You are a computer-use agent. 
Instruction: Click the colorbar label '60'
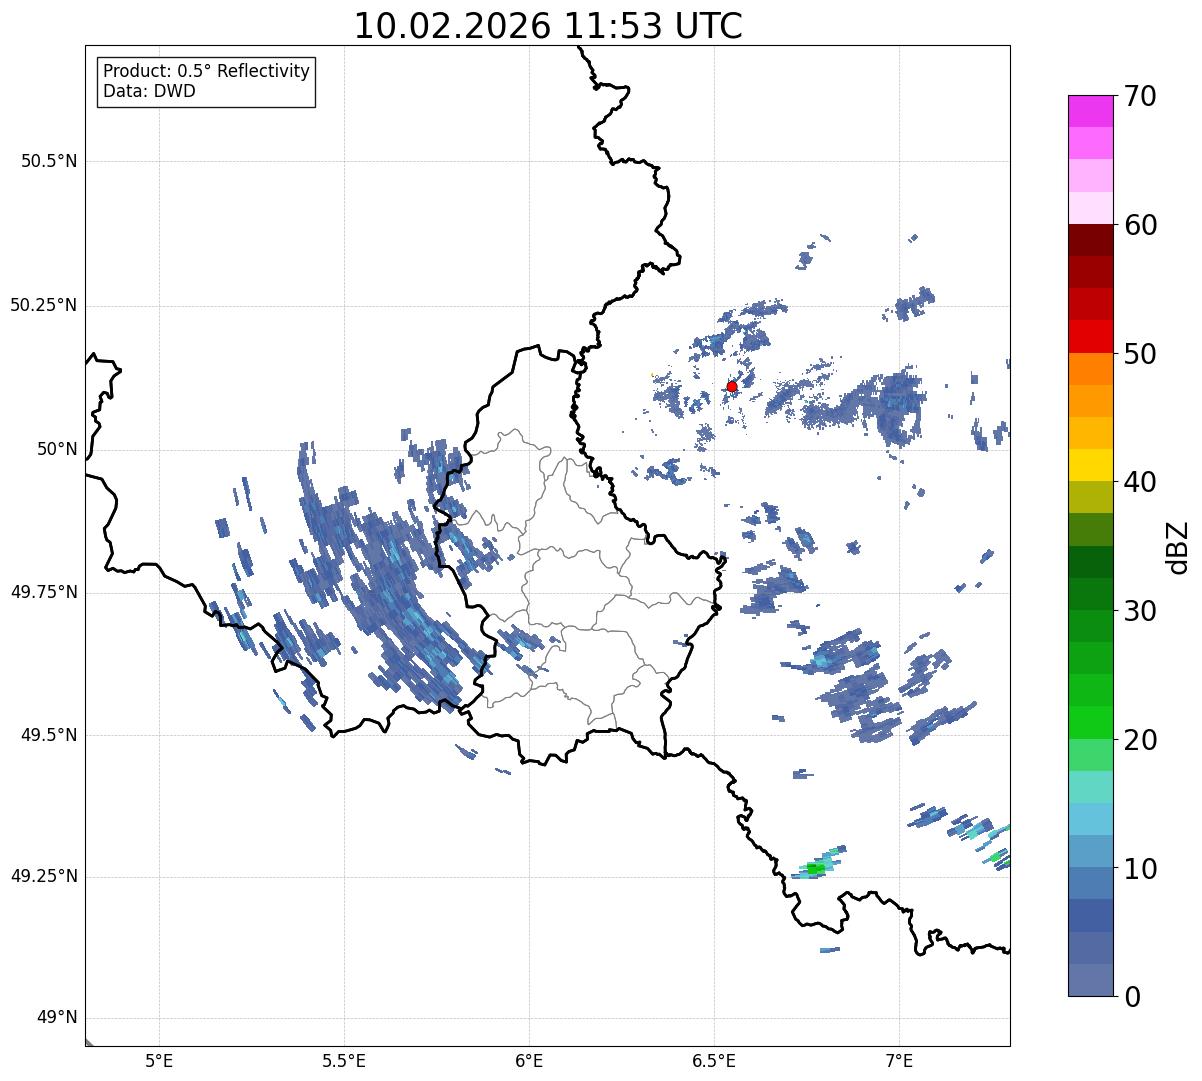coord(1140,225)
